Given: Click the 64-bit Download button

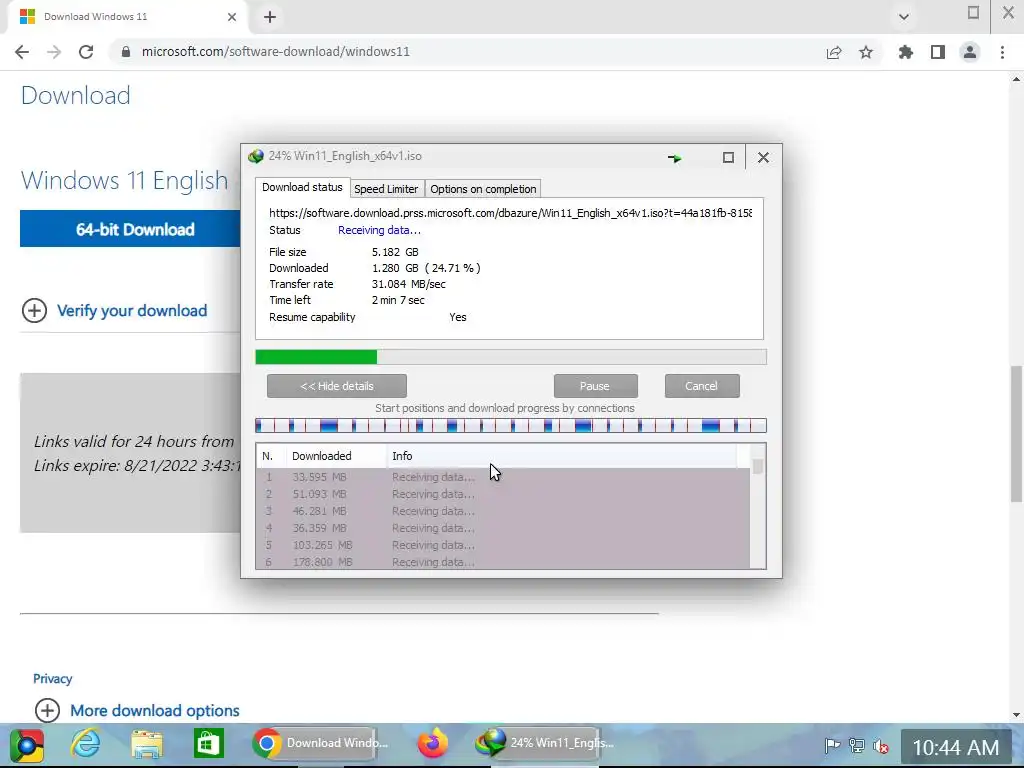Looking at the screenshot, I should [131, 229].
